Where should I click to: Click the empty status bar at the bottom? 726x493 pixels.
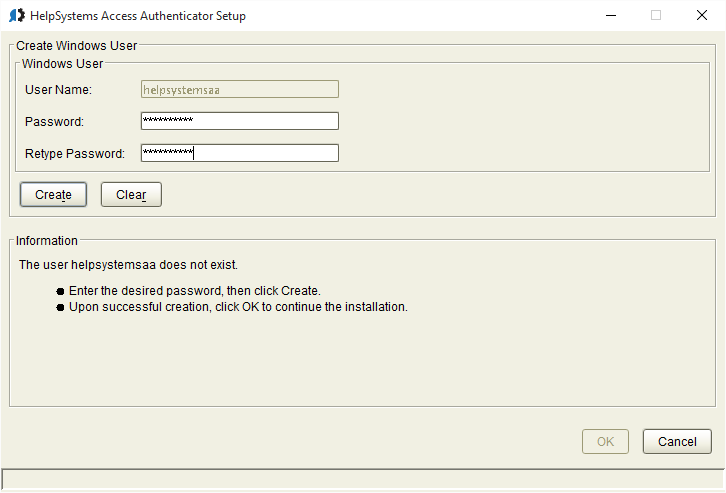click(x=362, y=479)
